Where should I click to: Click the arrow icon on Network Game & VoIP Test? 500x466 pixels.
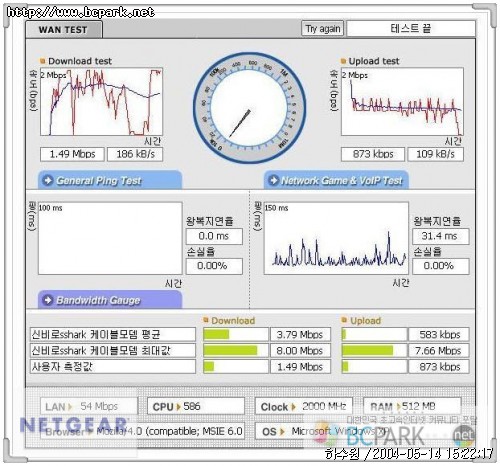274,180
